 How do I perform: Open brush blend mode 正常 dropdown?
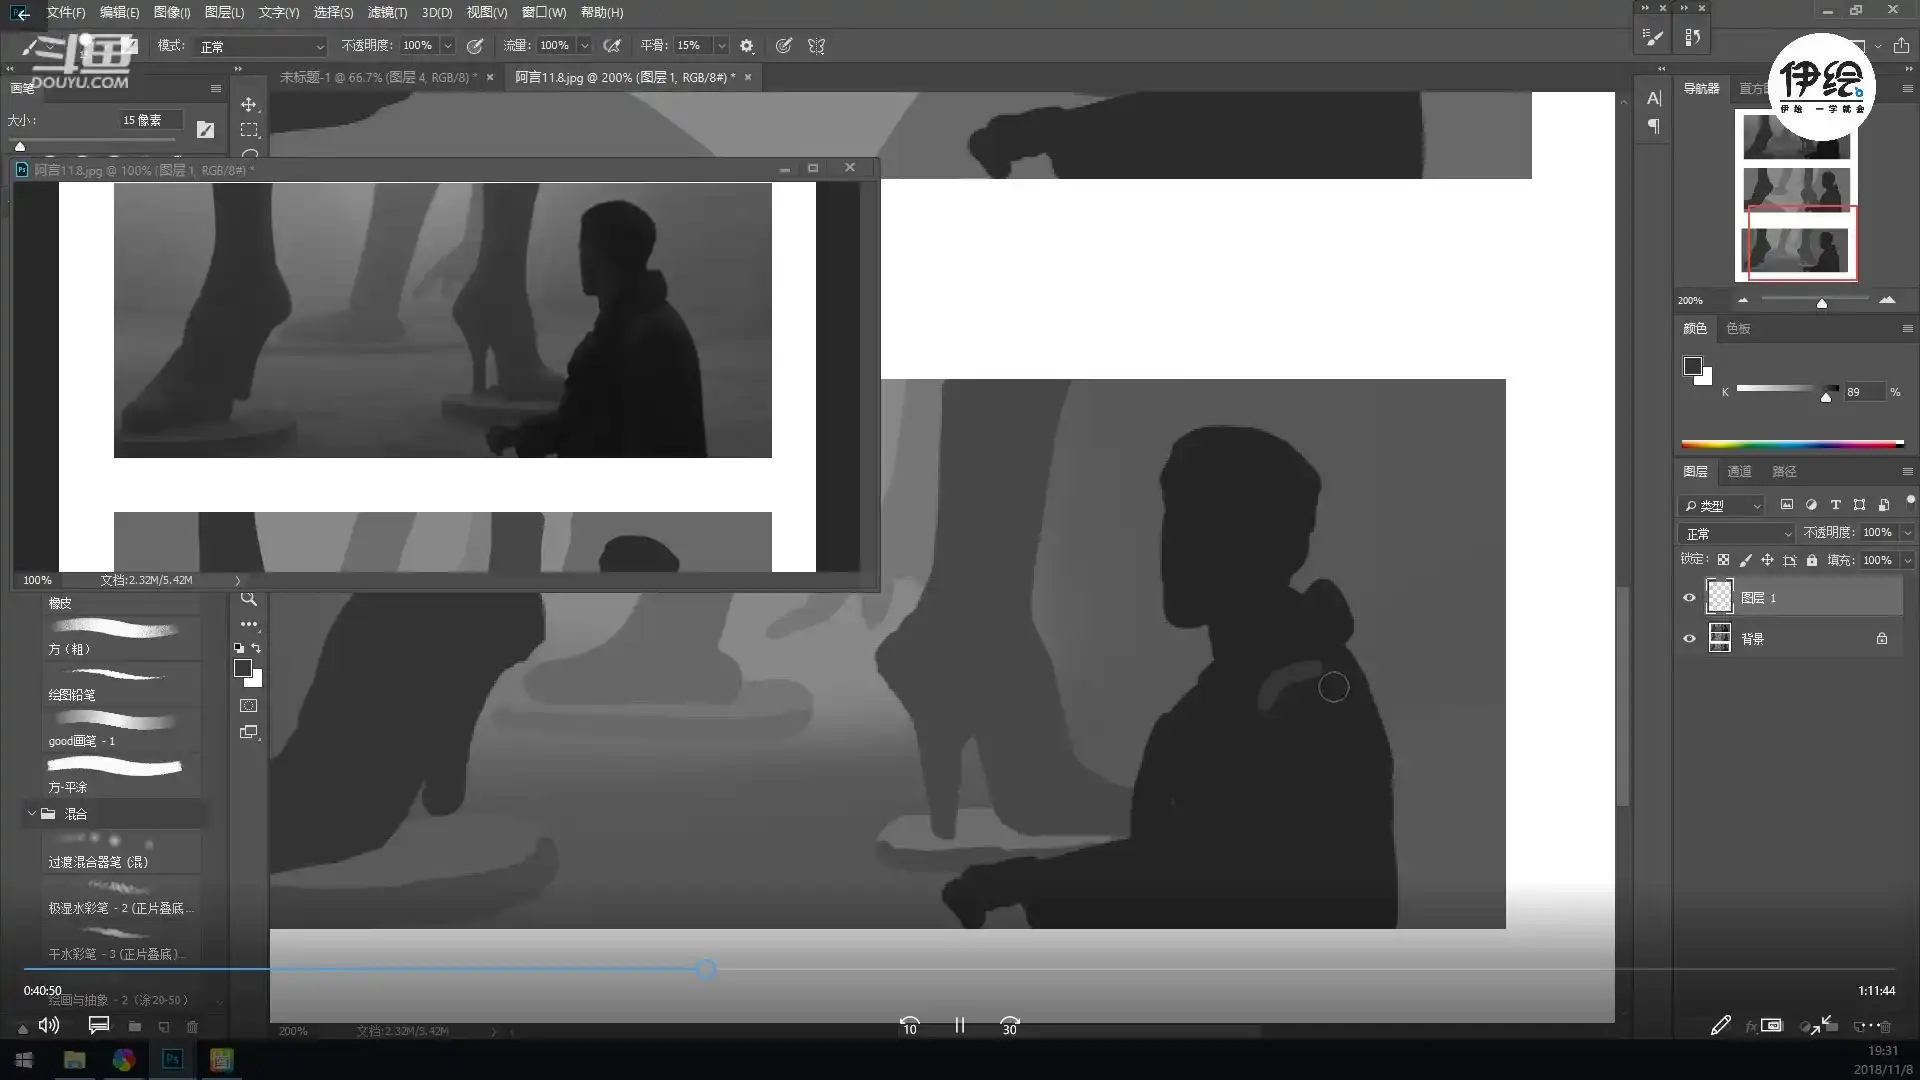point(262,46)
